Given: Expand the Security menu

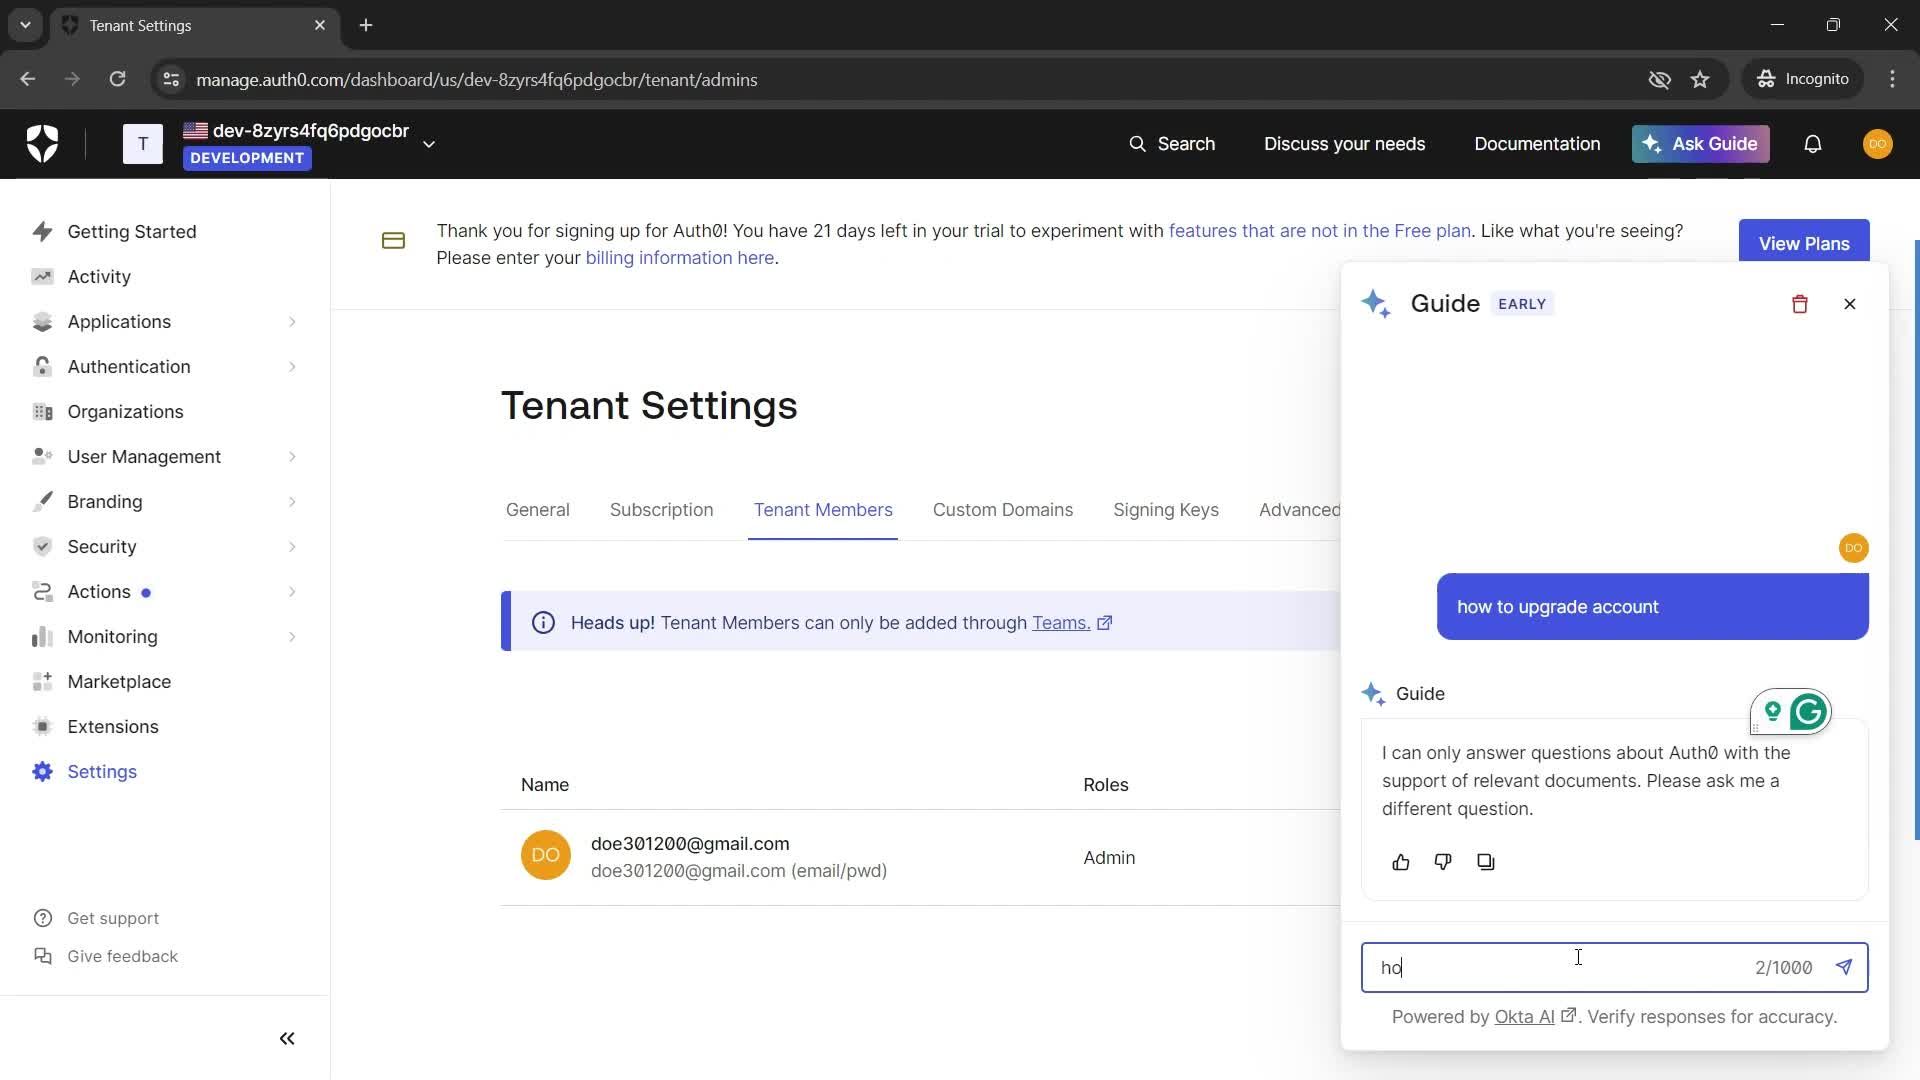Looking at the screenshot, I should [x=165, y=546].
